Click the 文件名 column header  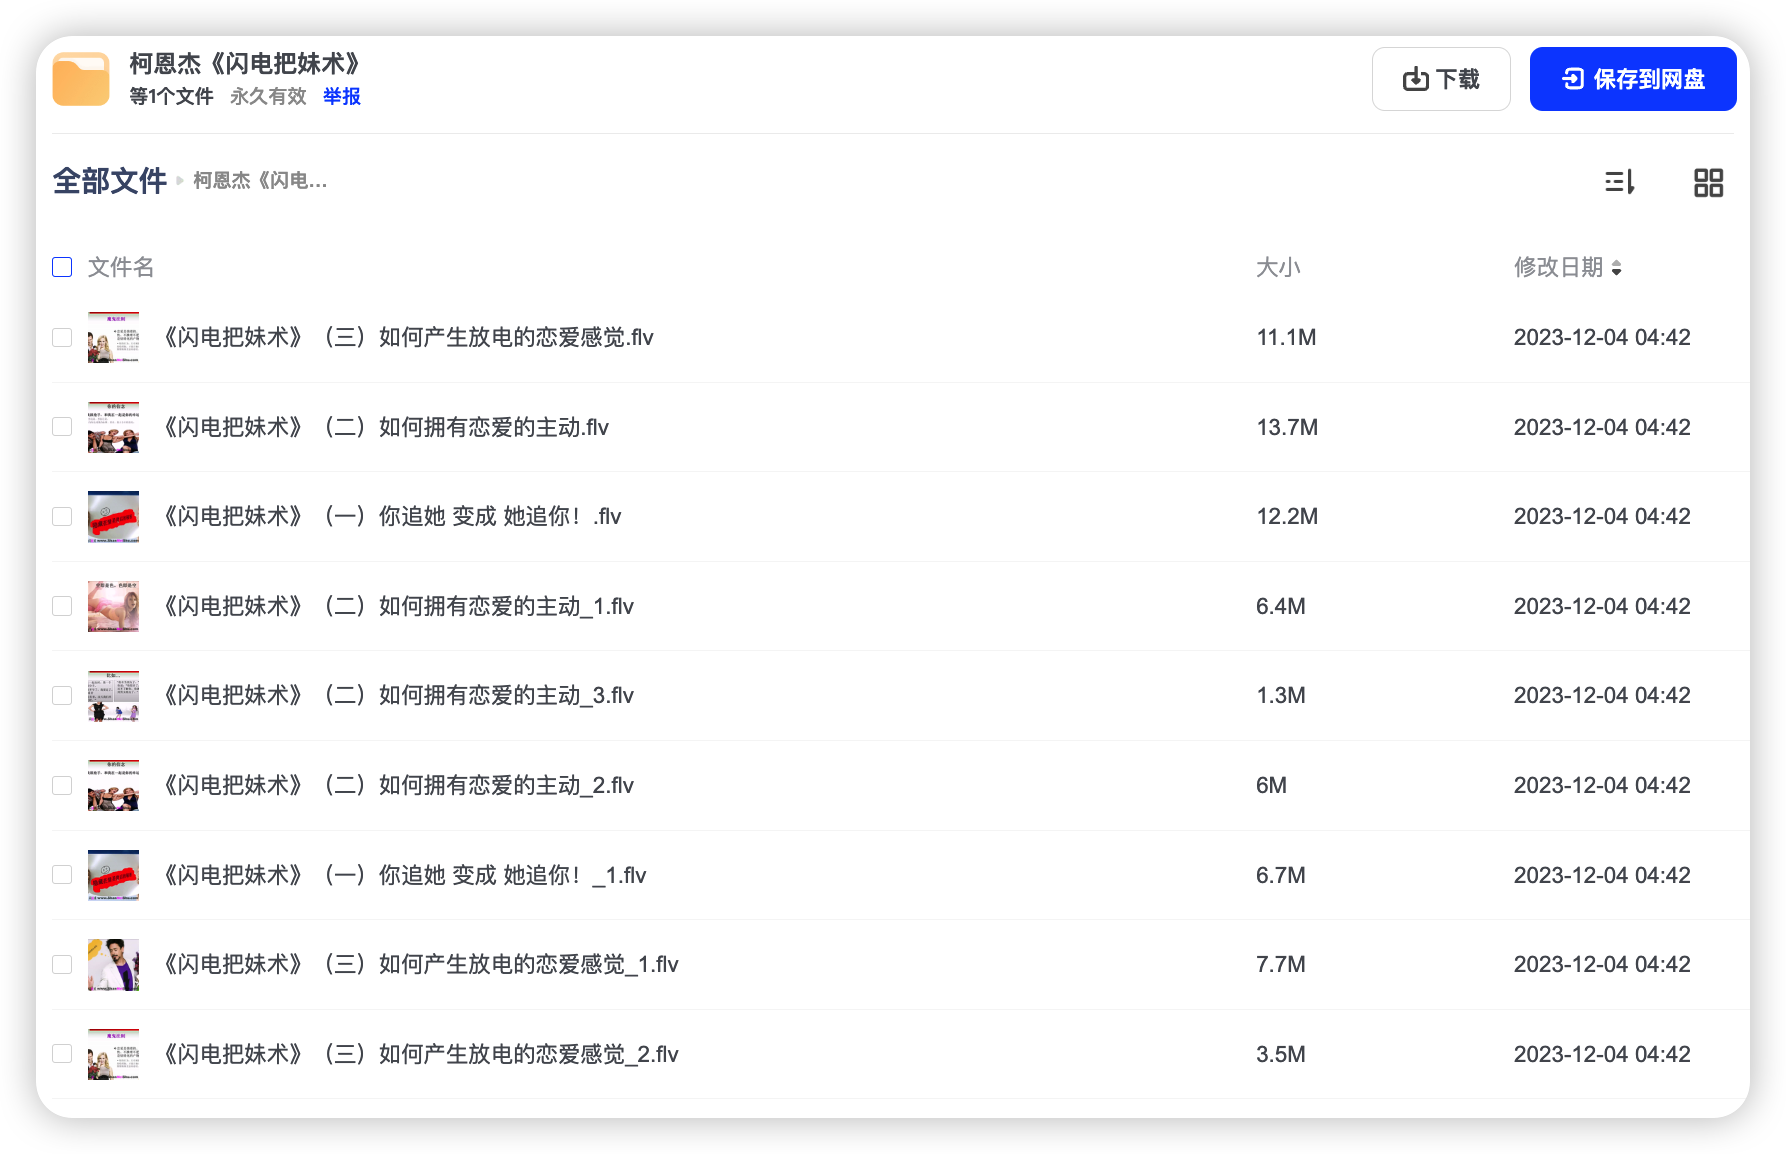(121, 267)
